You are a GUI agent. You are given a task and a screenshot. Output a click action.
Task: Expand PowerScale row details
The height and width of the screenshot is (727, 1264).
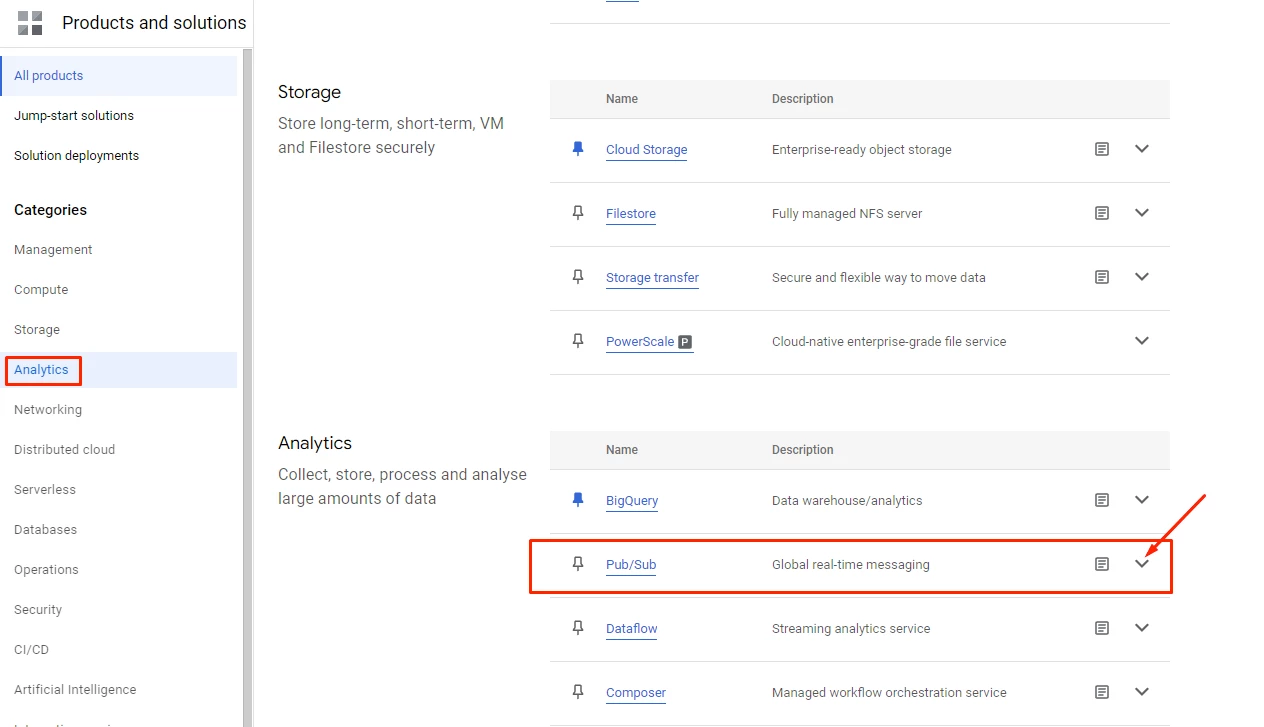point(1142,341)
